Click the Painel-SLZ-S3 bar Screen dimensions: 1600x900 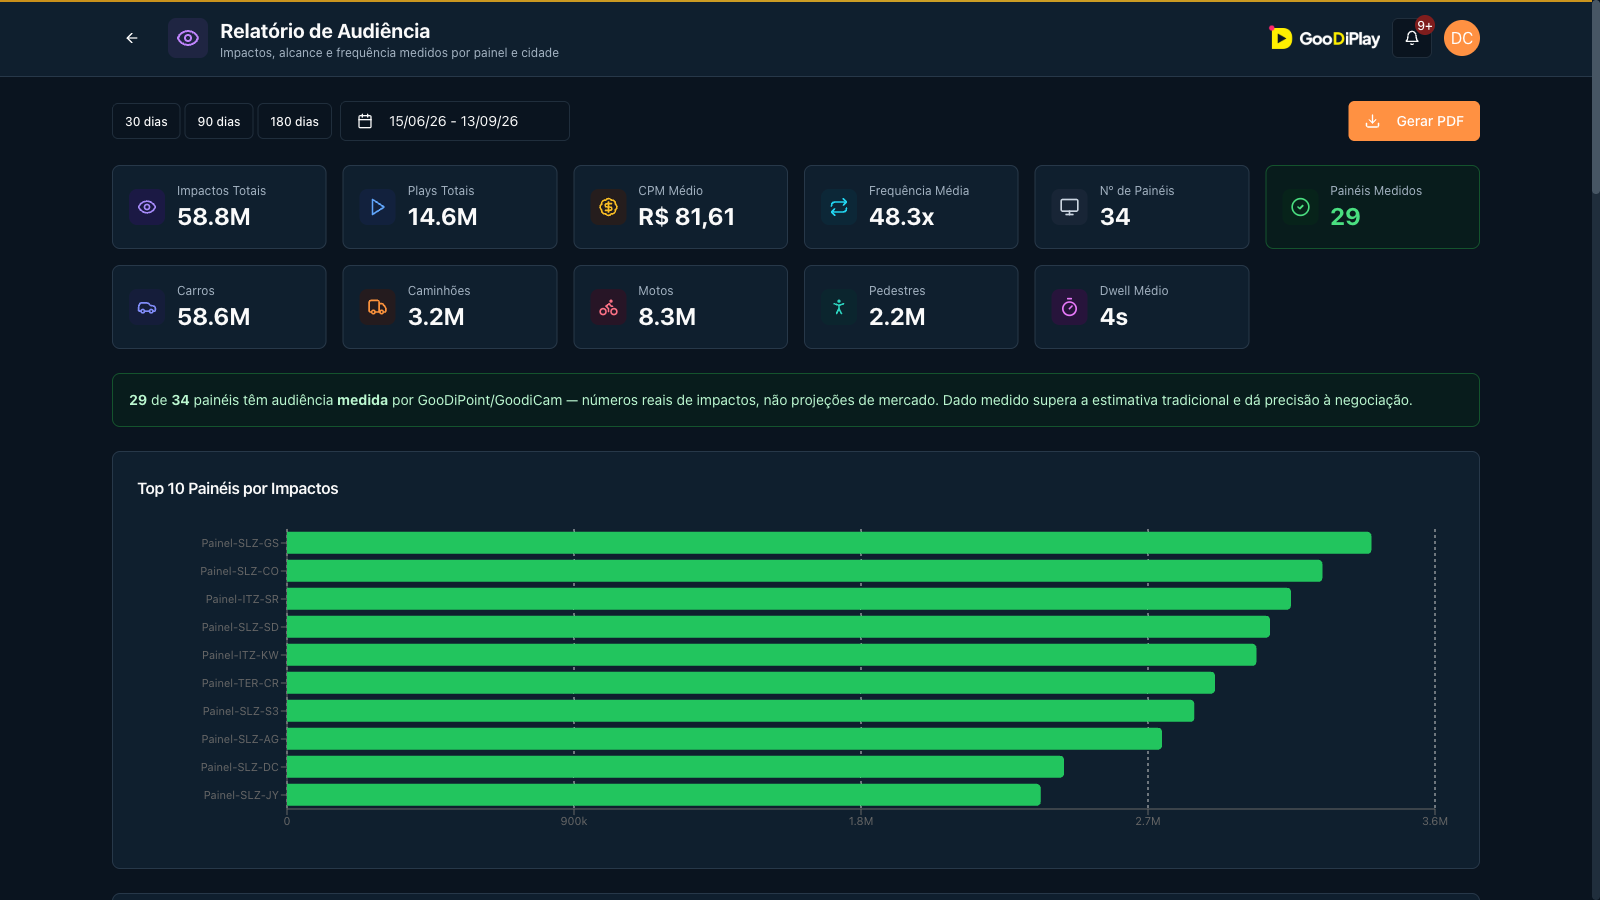click(741, 711)
